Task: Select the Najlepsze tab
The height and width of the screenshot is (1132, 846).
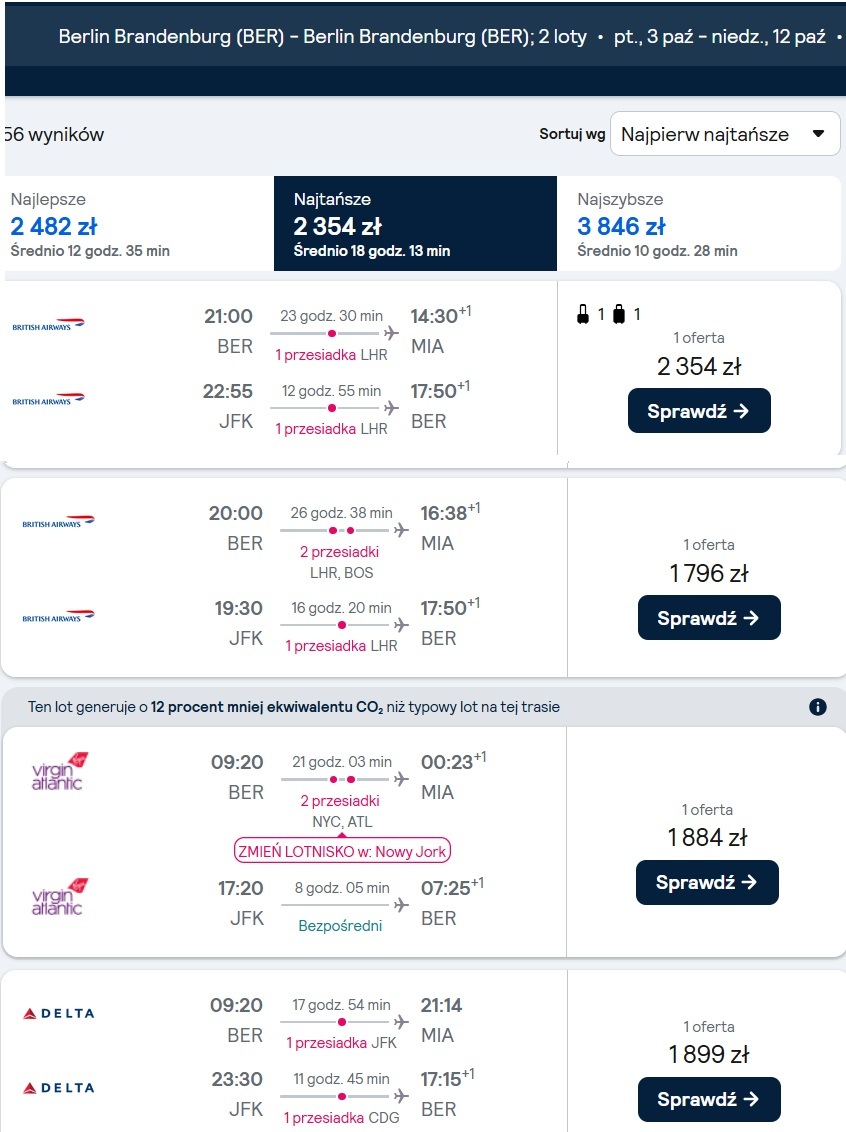Action: coord(139,224)
